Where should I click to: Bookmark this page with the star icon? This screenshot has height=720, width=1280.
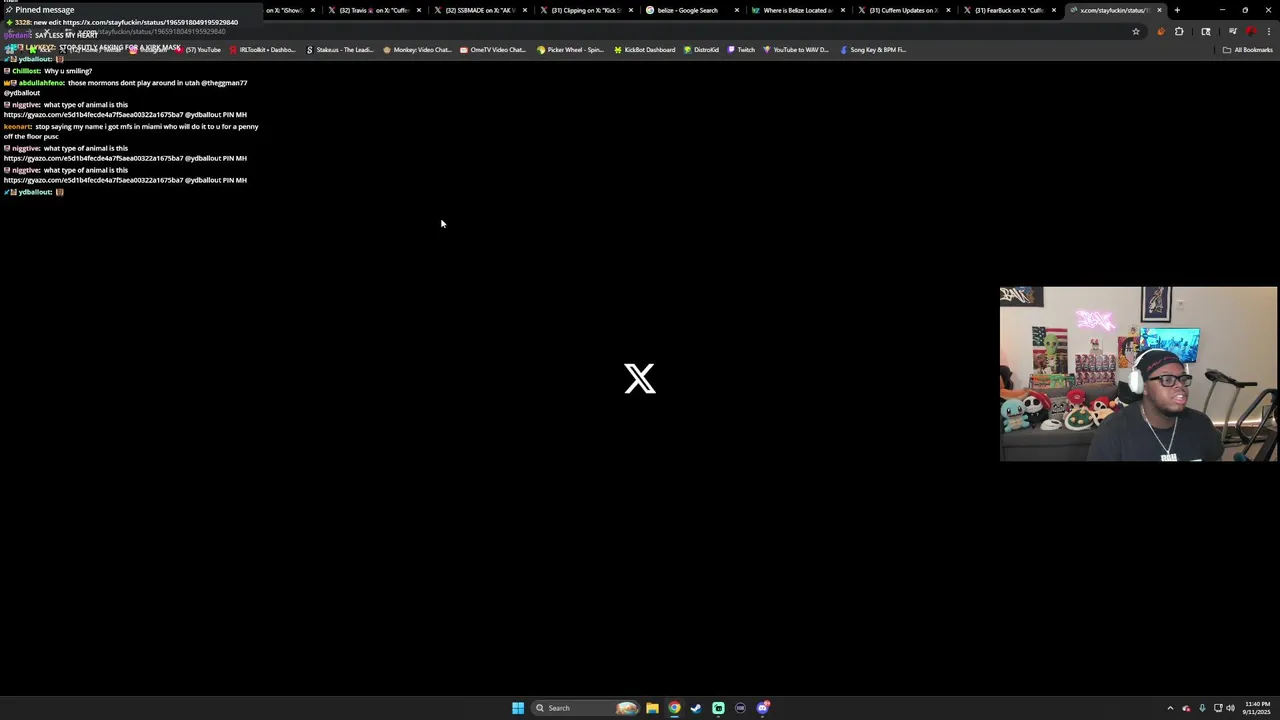1135,31
